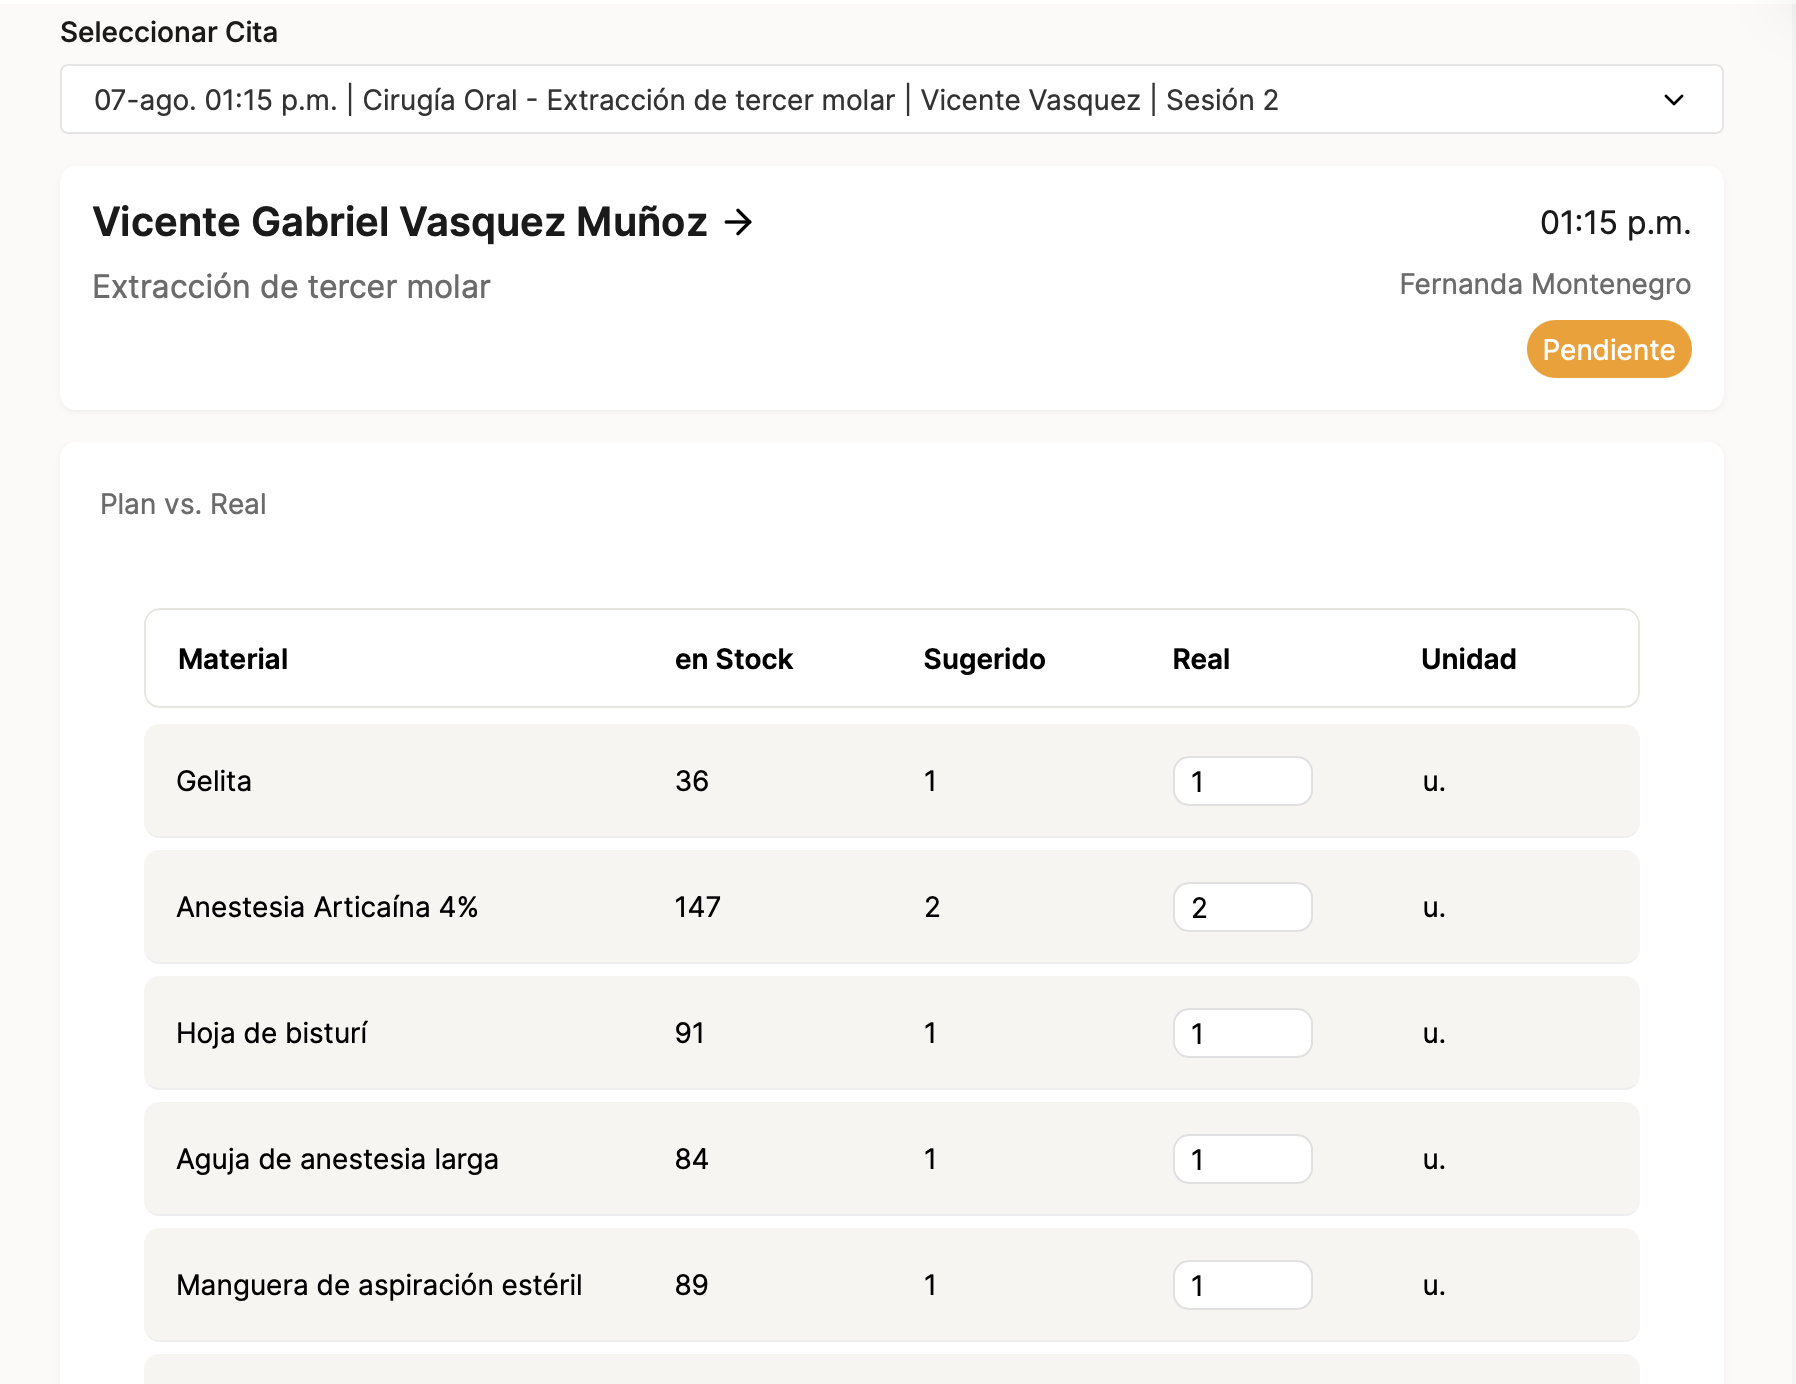Click suggested quantity 1 for Gelita

coord(930,781)
